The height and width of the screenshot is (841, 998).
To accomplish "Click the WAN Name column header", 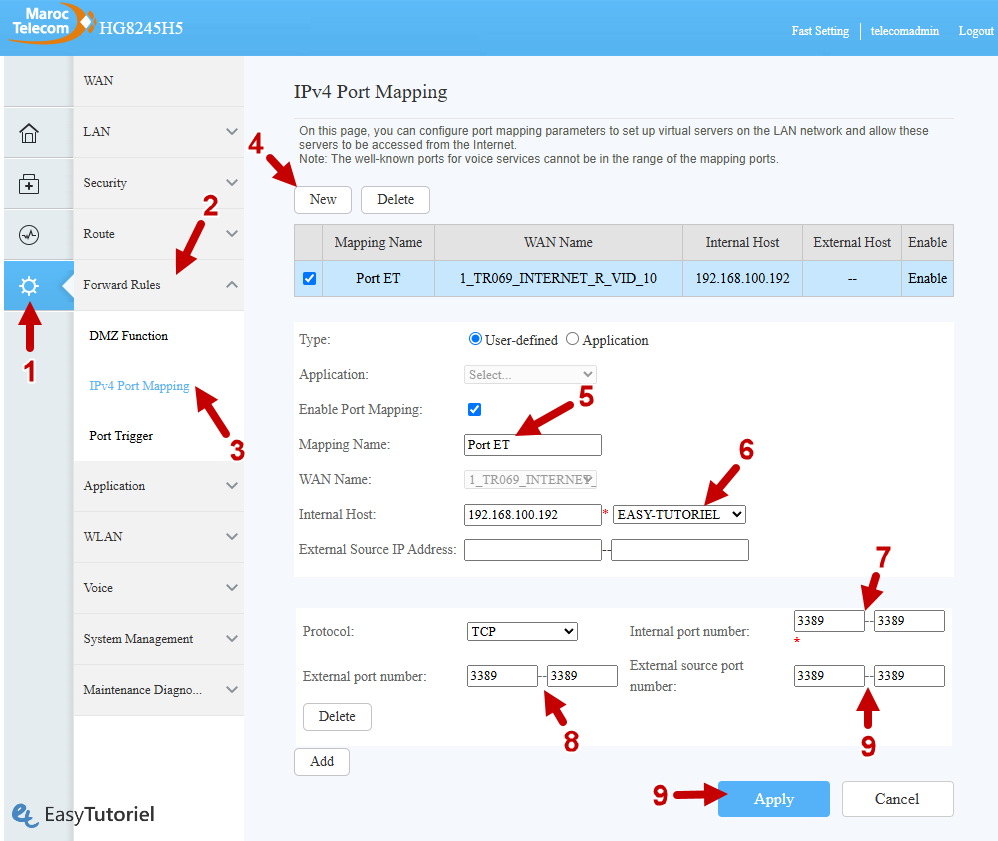I will [x=558, y=243].
